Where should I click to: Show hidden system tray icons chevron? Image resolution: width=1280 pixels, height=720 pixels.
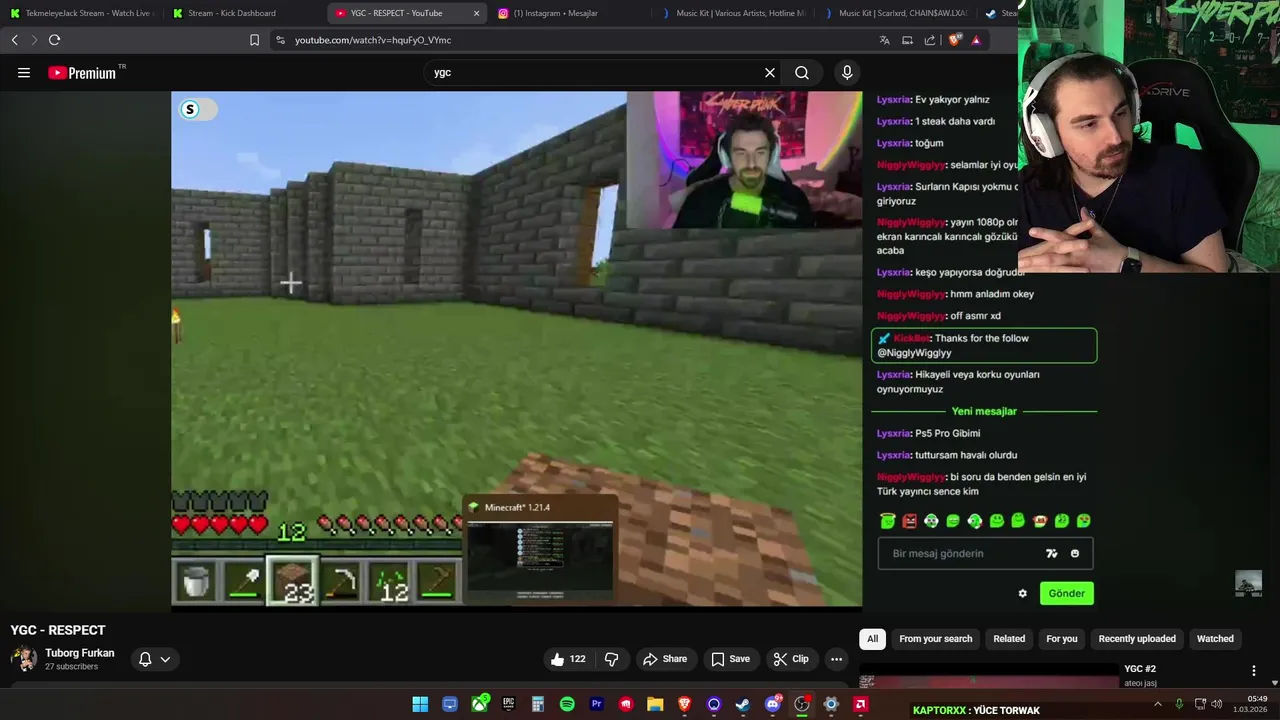(x=1158, y=704)
